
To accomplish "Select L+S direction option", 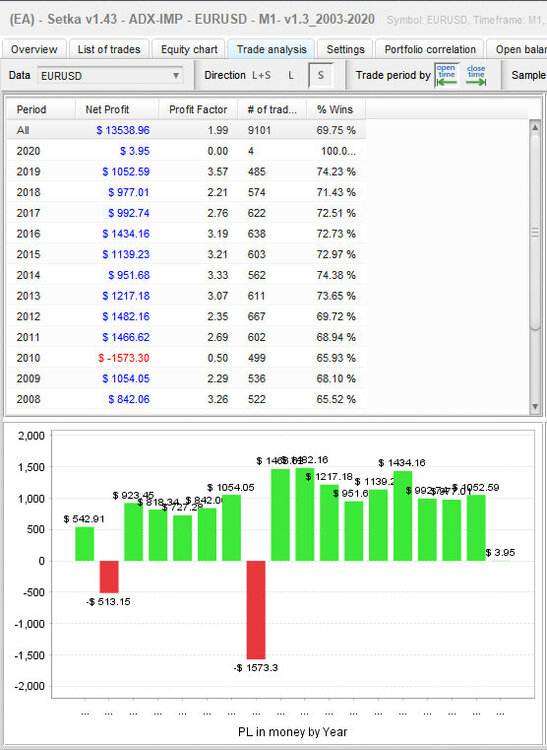I will [x=261, y=75].
